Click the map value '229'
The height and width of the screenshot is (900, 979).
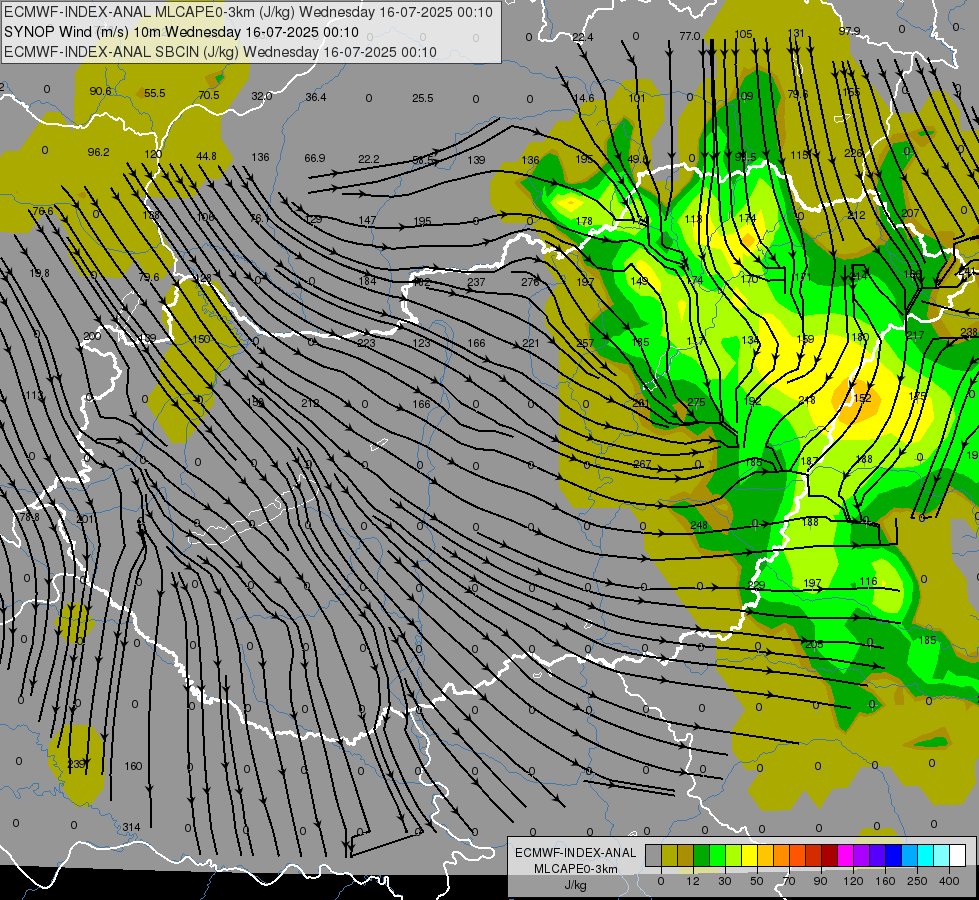[x=756, y=585]
